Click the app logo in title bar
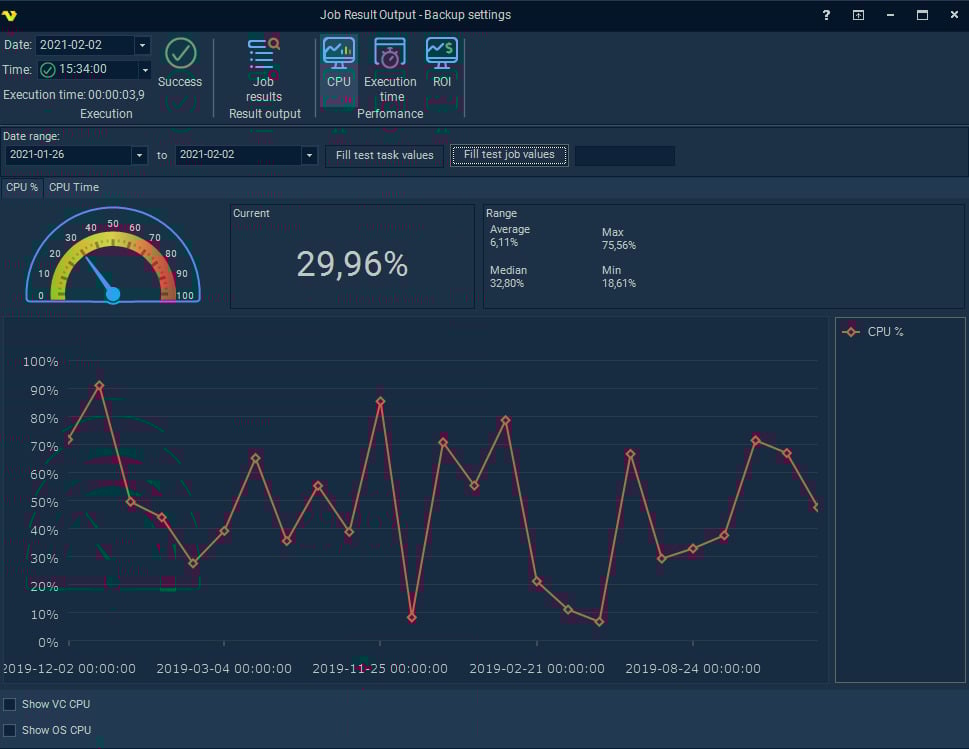969x749 pixels. 11,15
